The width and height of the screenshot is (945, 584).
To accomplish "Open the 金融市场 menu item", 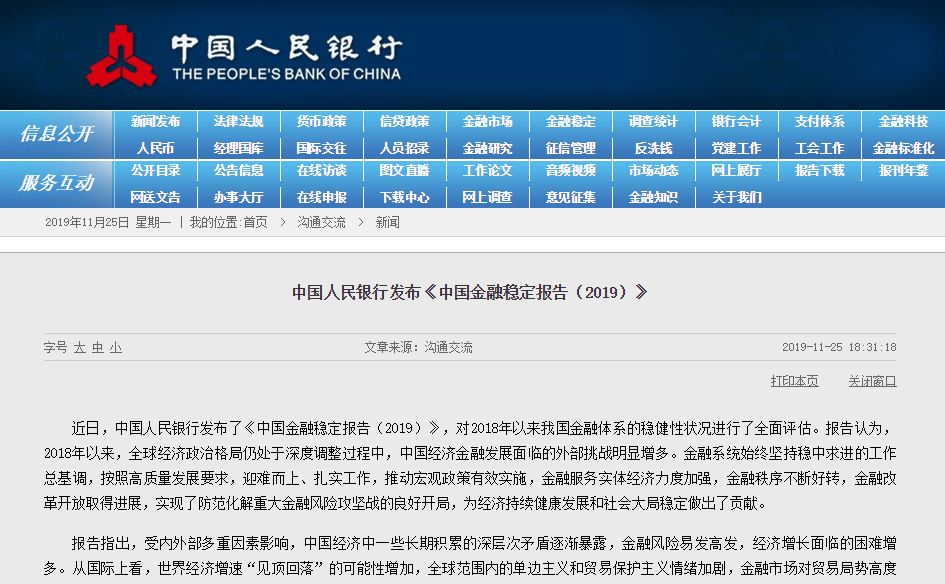I will pyautogui.click(x=488, y=121).
